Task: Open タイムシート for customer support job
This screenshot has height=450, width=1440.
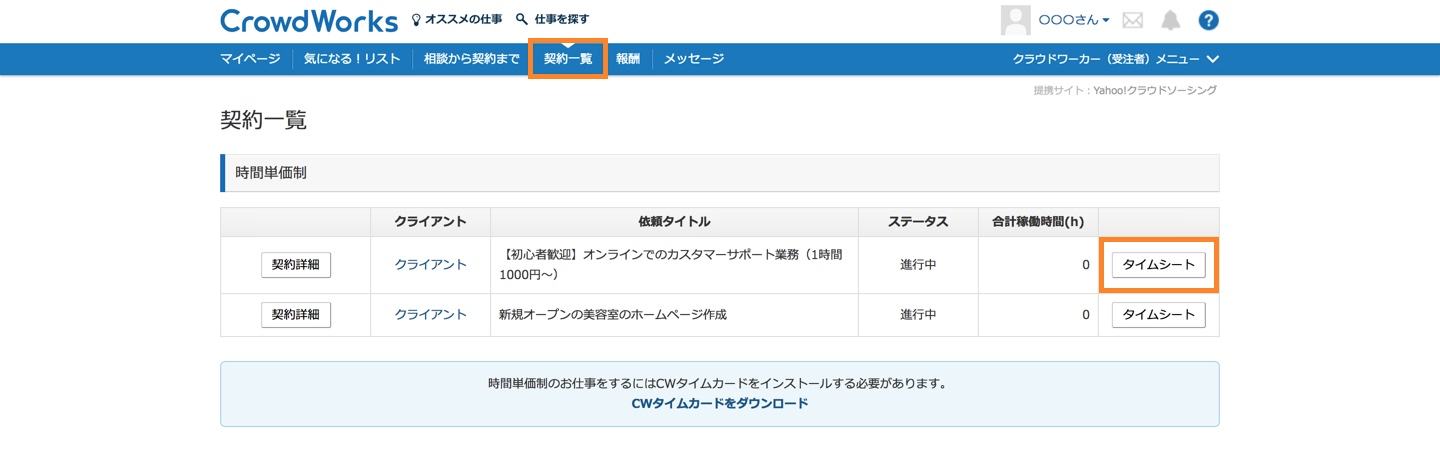Action: [1158, 265]
